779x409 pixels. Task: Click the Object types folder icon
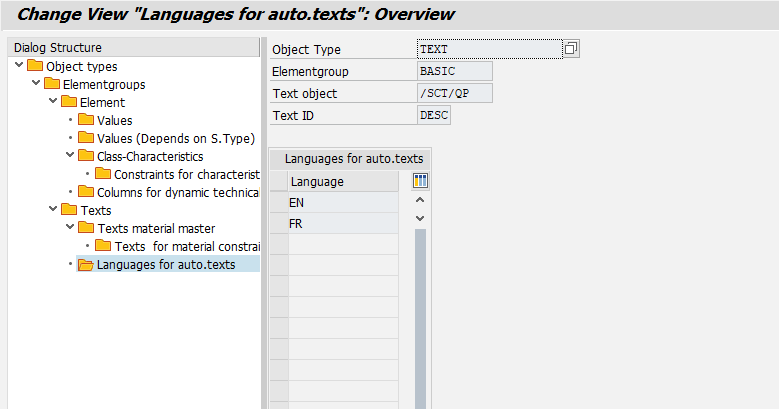pos(35,67)
